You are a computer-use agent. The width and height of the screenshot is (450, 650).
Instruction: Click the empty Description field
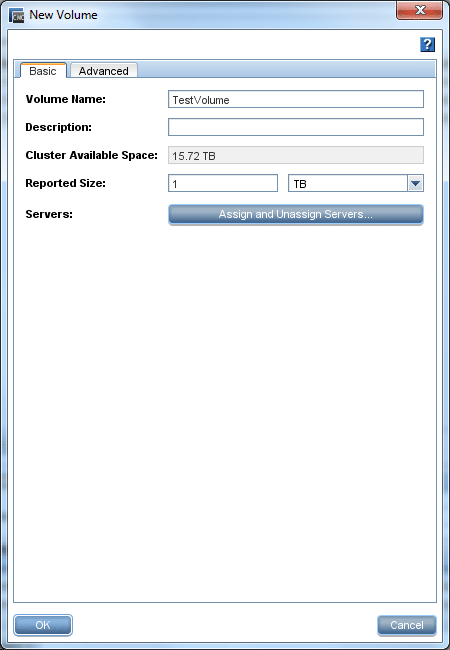point(296,127)
